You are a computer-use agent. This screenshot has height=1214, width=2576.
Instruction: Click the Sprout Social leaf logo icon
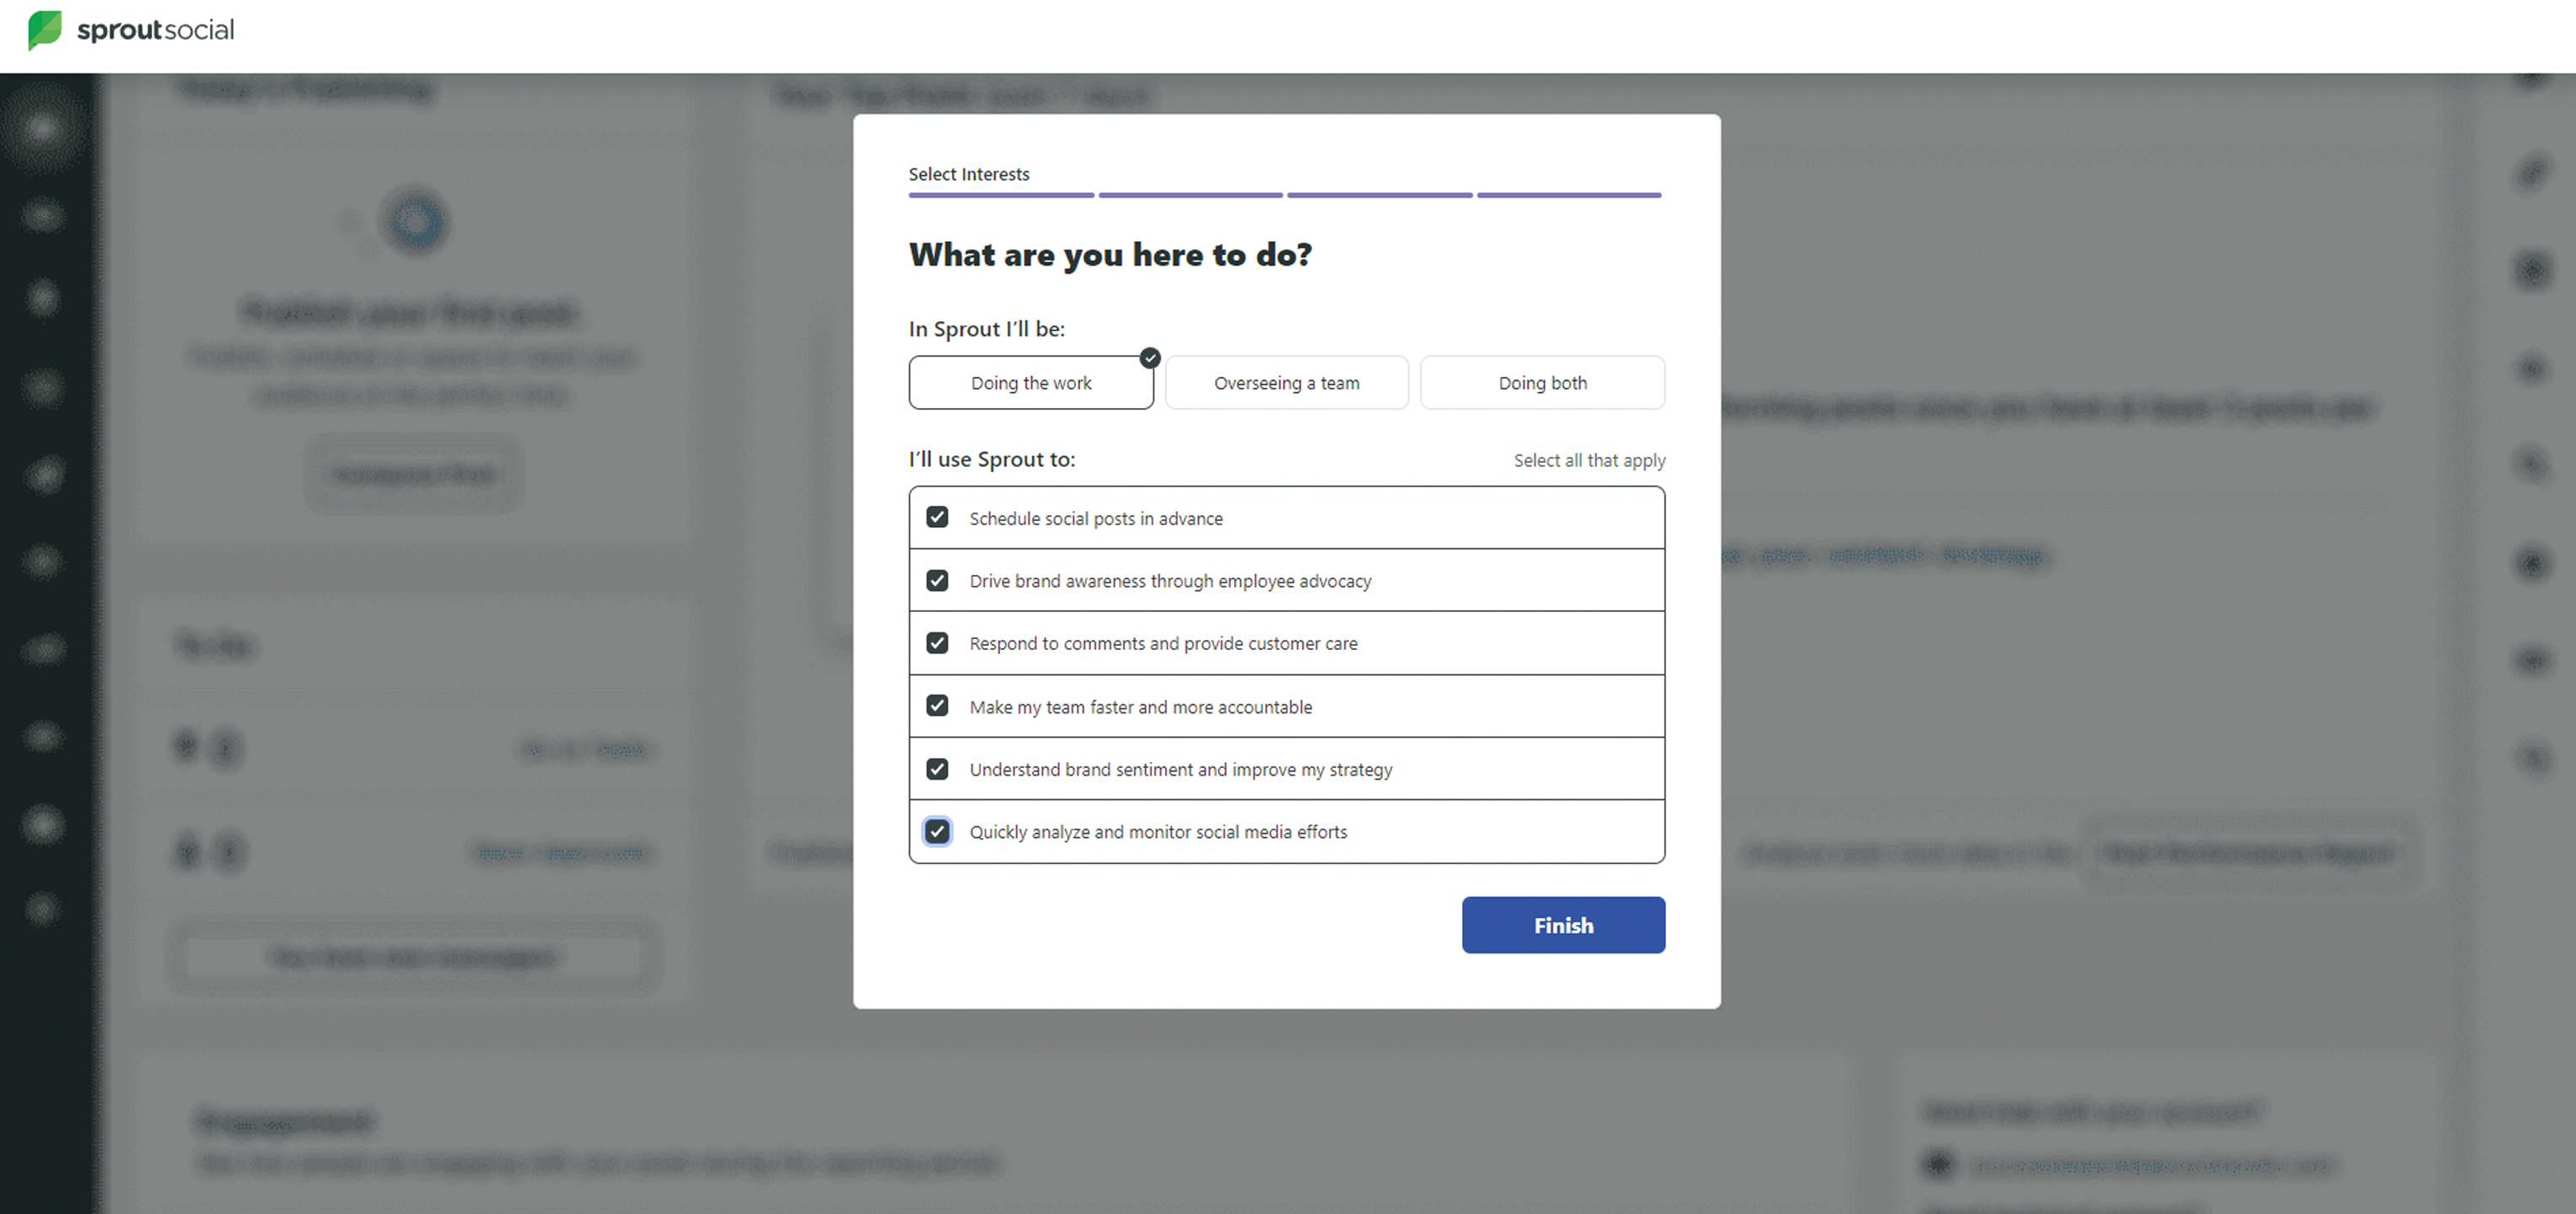pyautogui.click(x=44, y=30)
